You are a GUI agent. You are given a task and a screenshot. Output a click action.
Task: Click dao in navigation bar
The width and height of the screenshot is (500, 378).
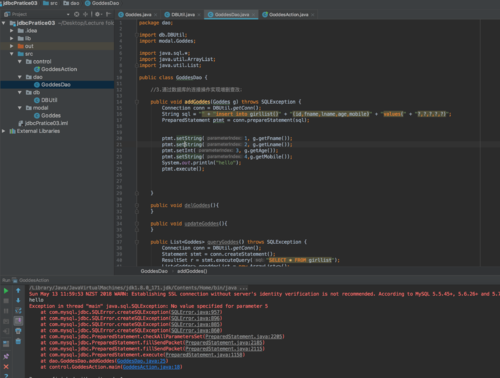71,3
